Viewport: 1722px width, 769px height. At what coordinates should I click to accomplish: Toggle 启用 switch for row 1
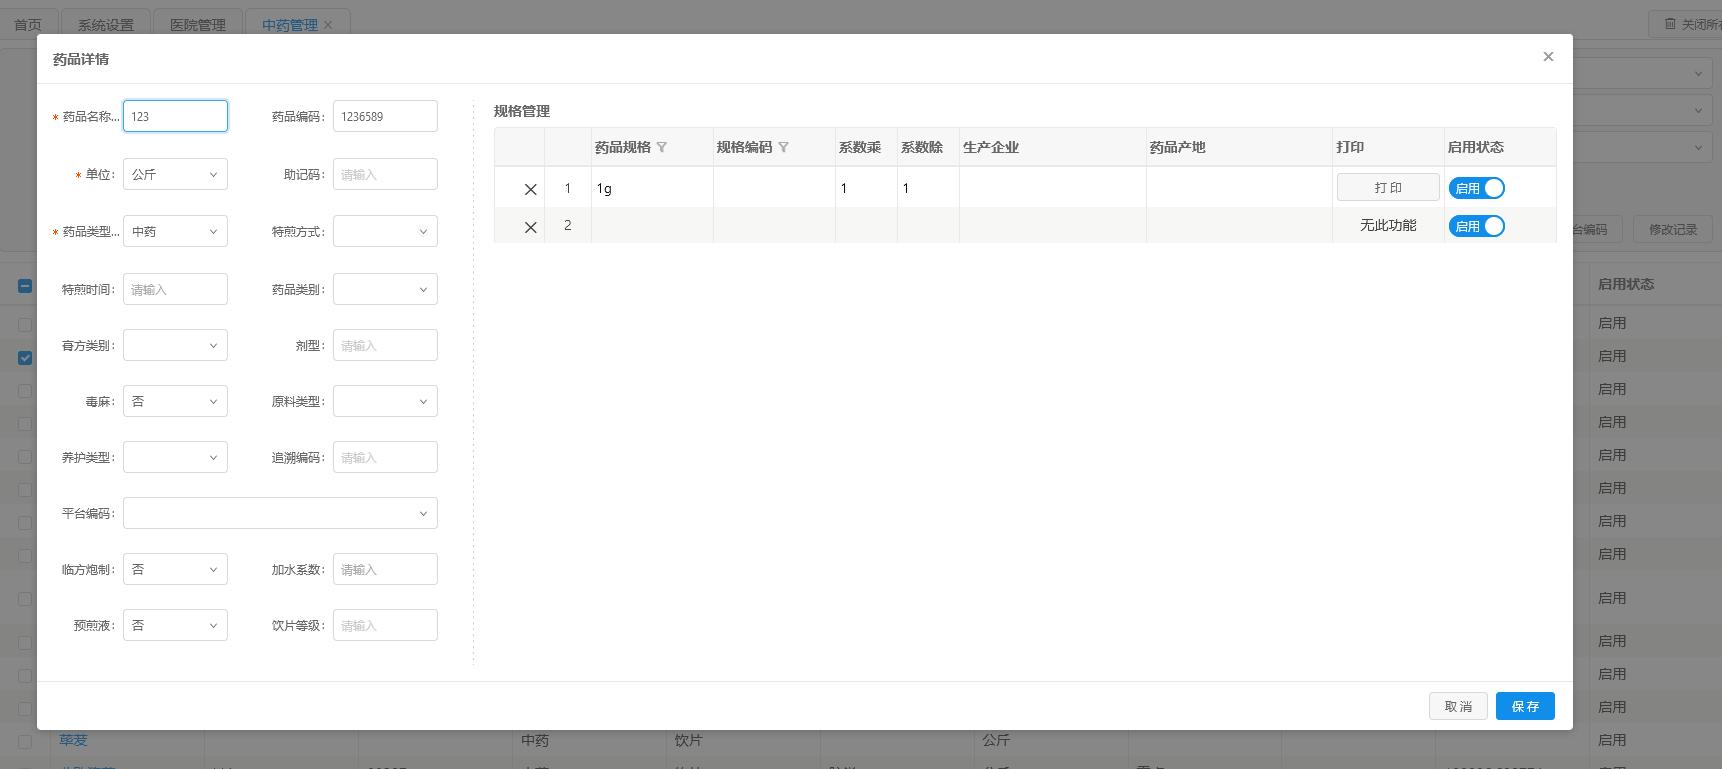point(1476,188)
